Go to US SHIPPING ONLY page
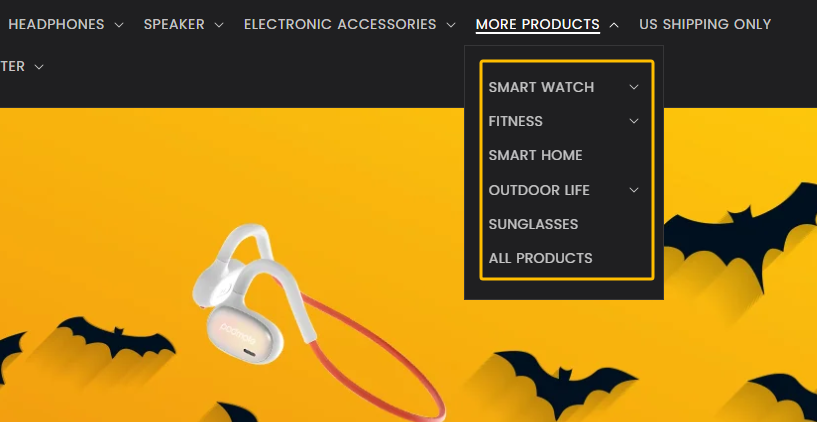This screenshot has width=817, height=422. 705,24
